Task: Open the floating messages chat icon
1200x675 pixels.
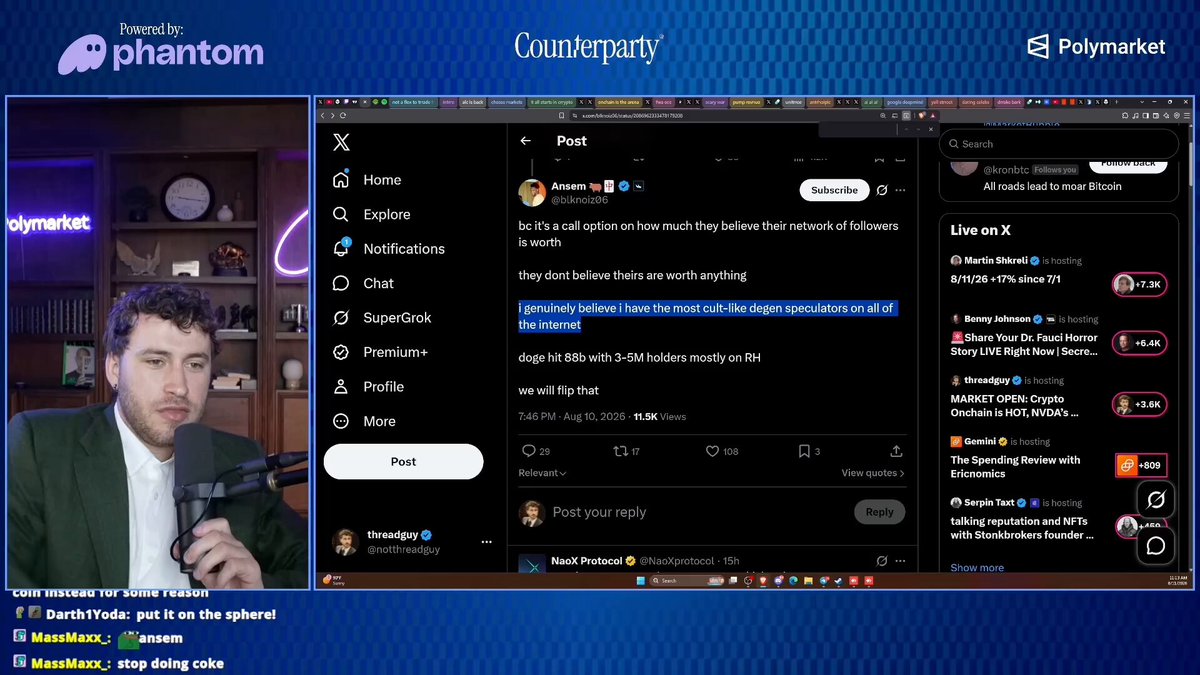Action: pos(1156,545)
